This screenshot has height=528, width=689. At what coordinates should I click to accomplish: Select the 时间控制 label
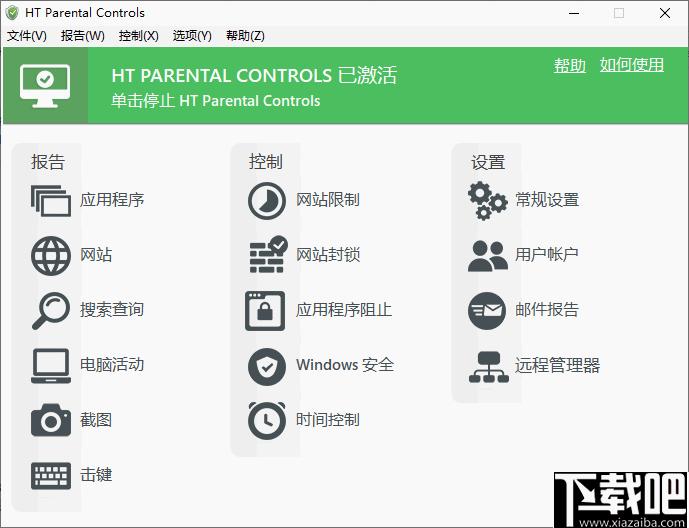pos(328,420)
